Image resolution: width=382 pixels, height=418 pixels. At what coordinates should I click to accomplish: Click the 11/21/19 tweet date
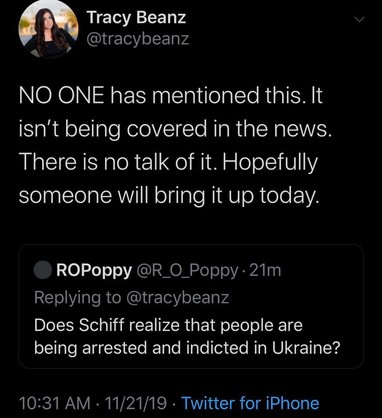pyautogui.click(x=136, y=403)
